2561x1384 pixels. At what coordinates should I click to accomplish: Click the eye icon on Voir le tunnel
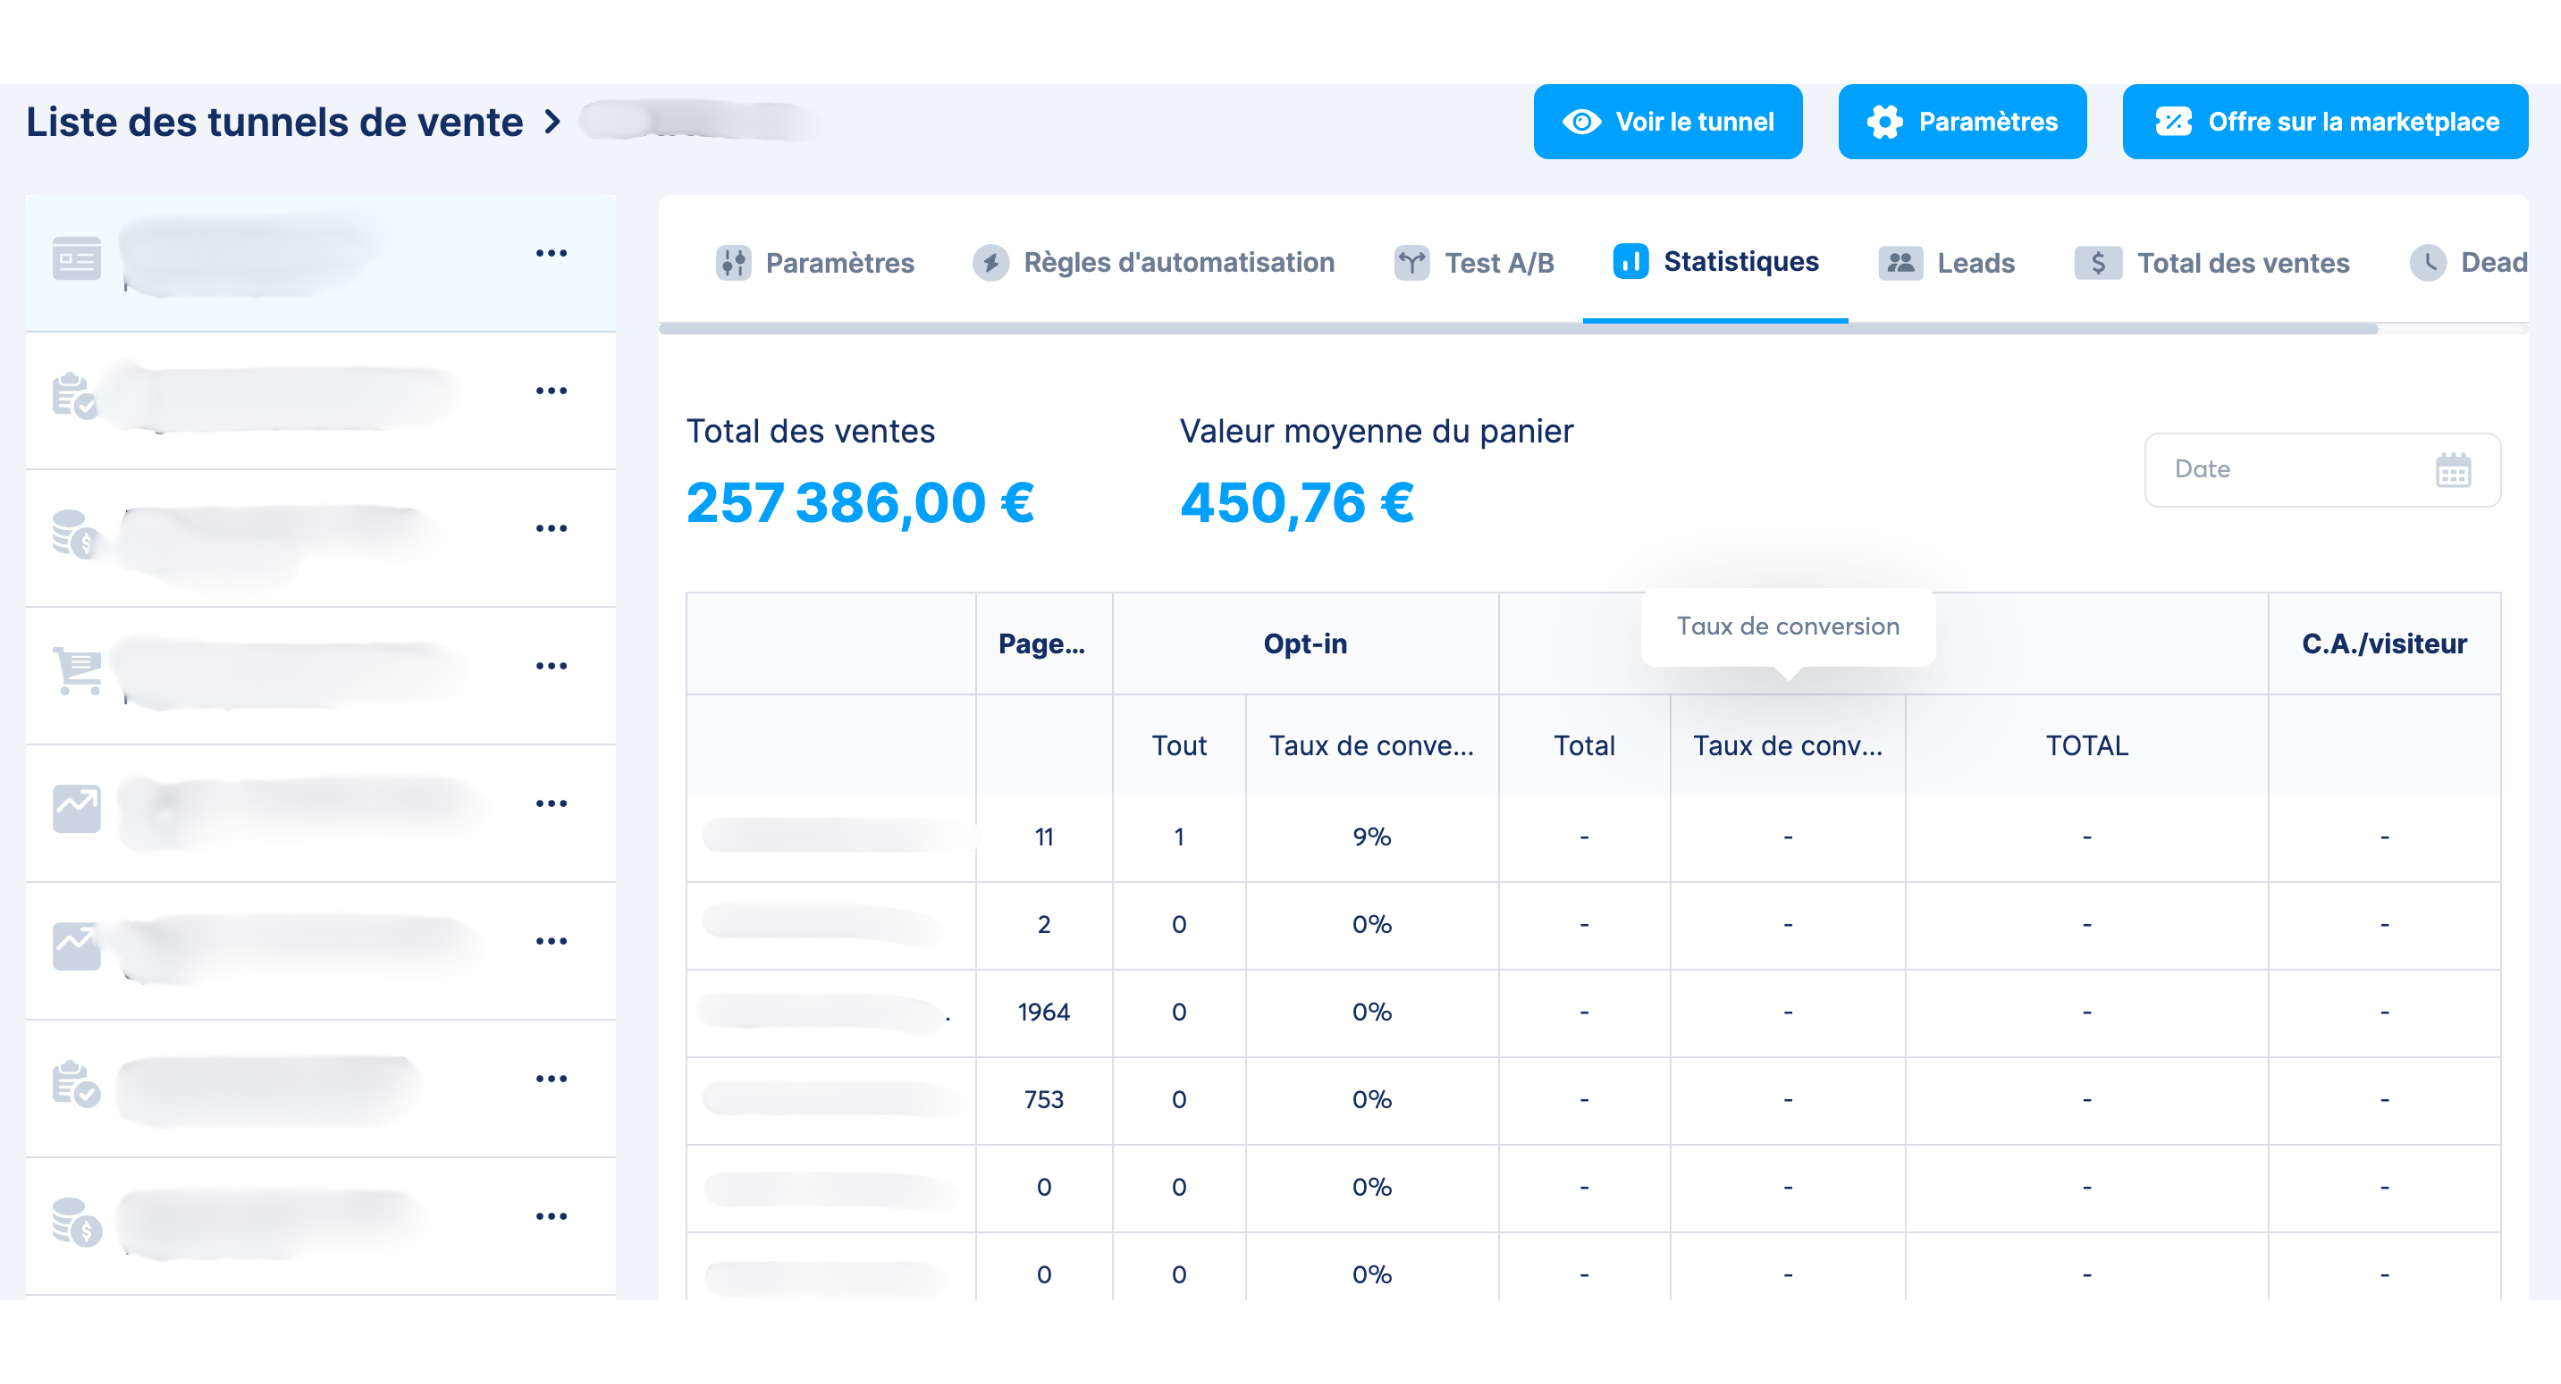tap(1581, 122)
